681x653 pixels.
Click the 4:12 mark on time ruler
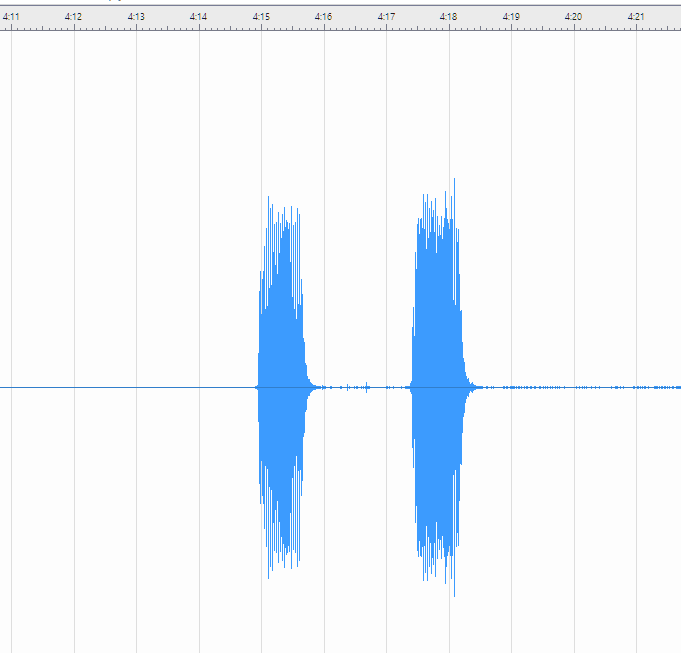73,17
